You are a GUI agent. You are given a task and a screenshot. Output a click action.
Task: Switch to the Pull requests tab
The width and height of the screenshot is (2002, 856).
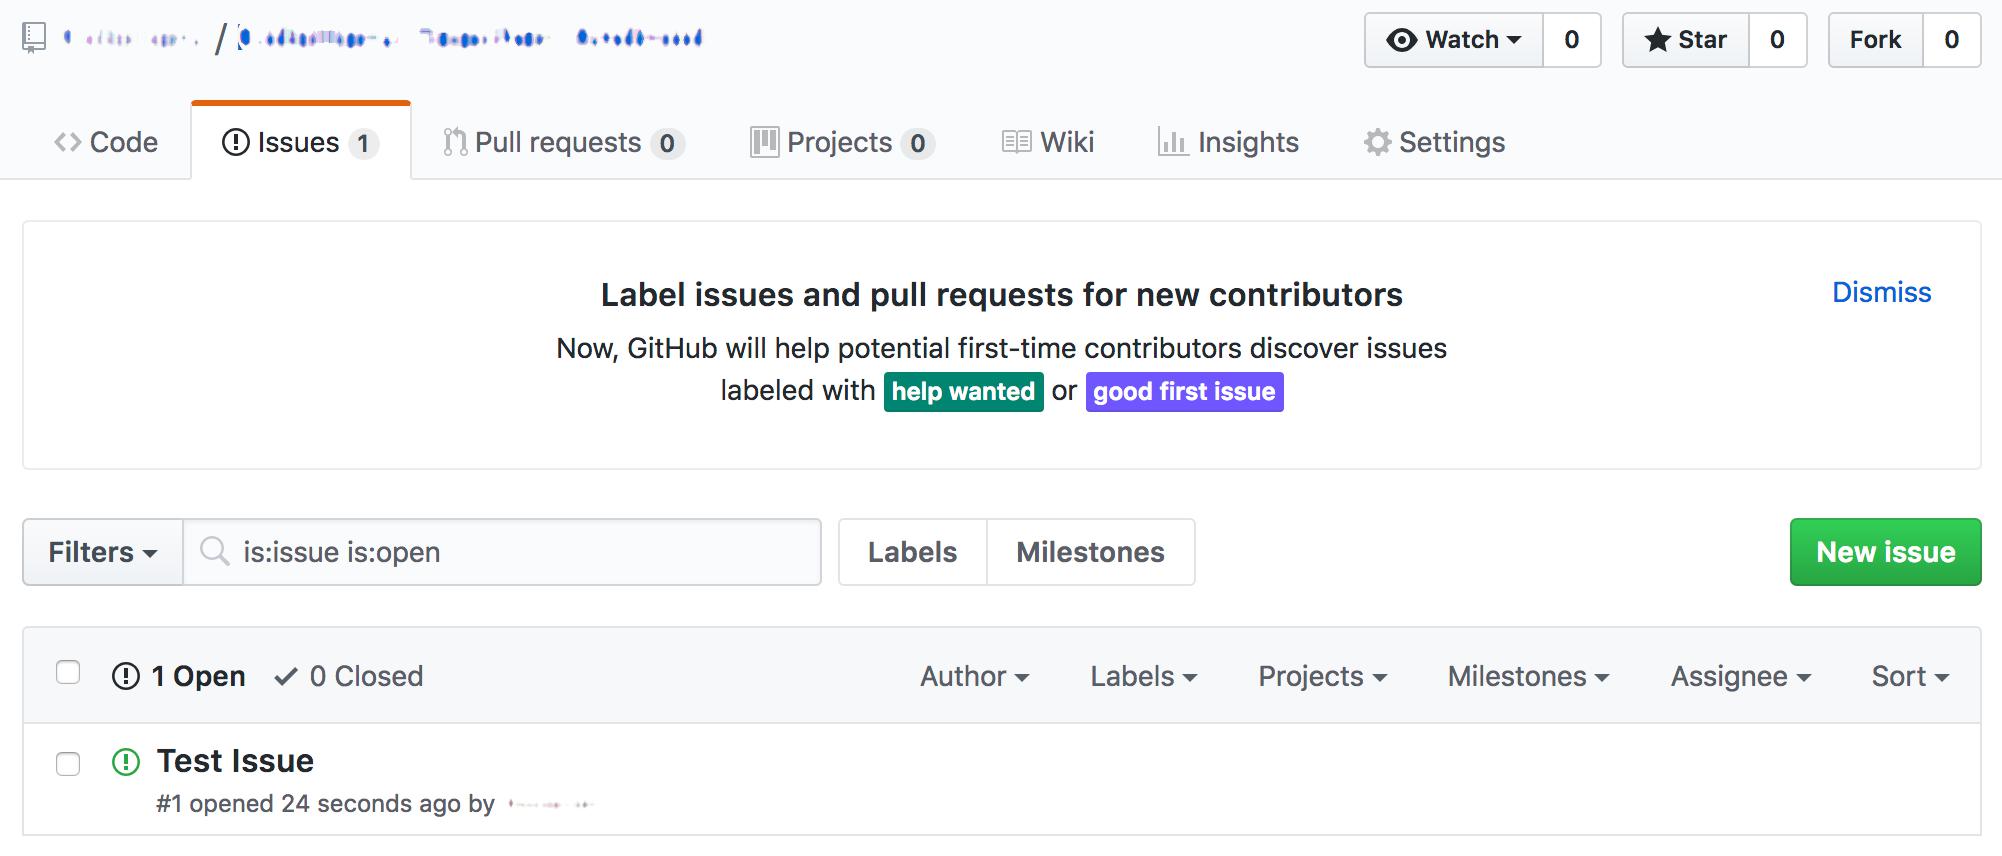562,143
